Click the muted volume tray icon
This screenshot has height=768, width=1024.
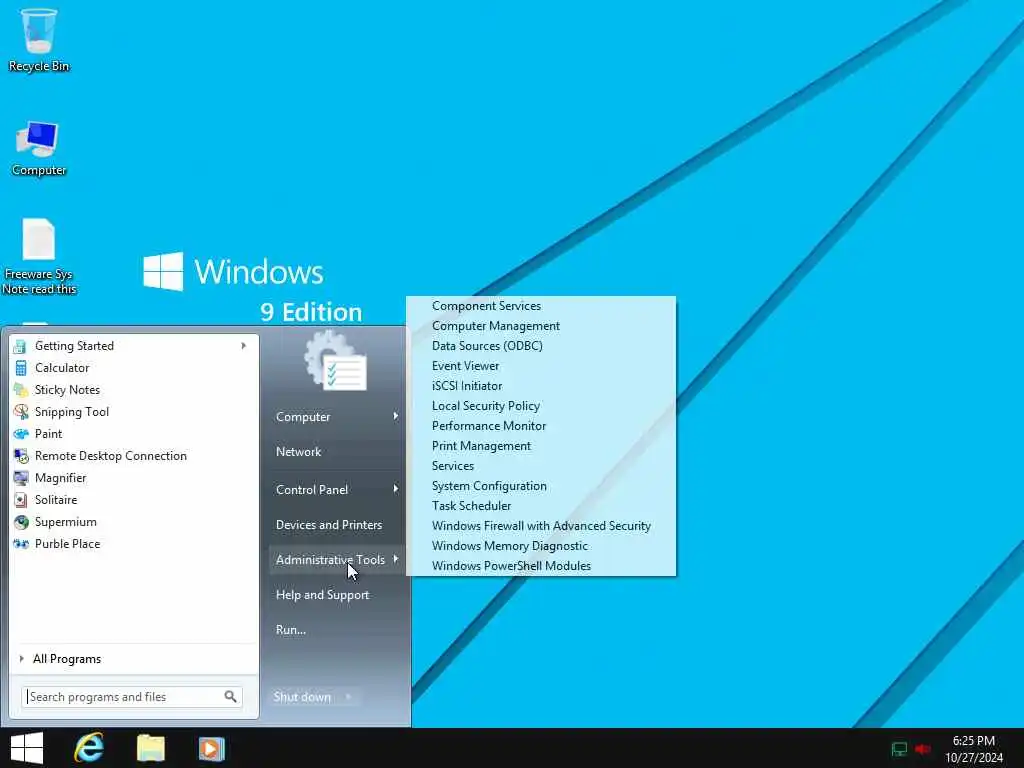click(923, 749)
